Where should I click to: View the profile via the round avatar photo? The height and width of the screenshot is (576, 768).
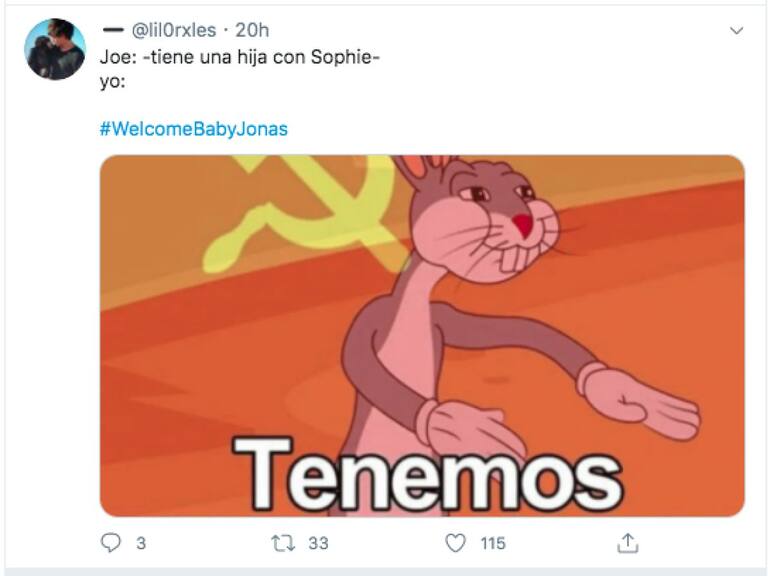coord(55,49)
